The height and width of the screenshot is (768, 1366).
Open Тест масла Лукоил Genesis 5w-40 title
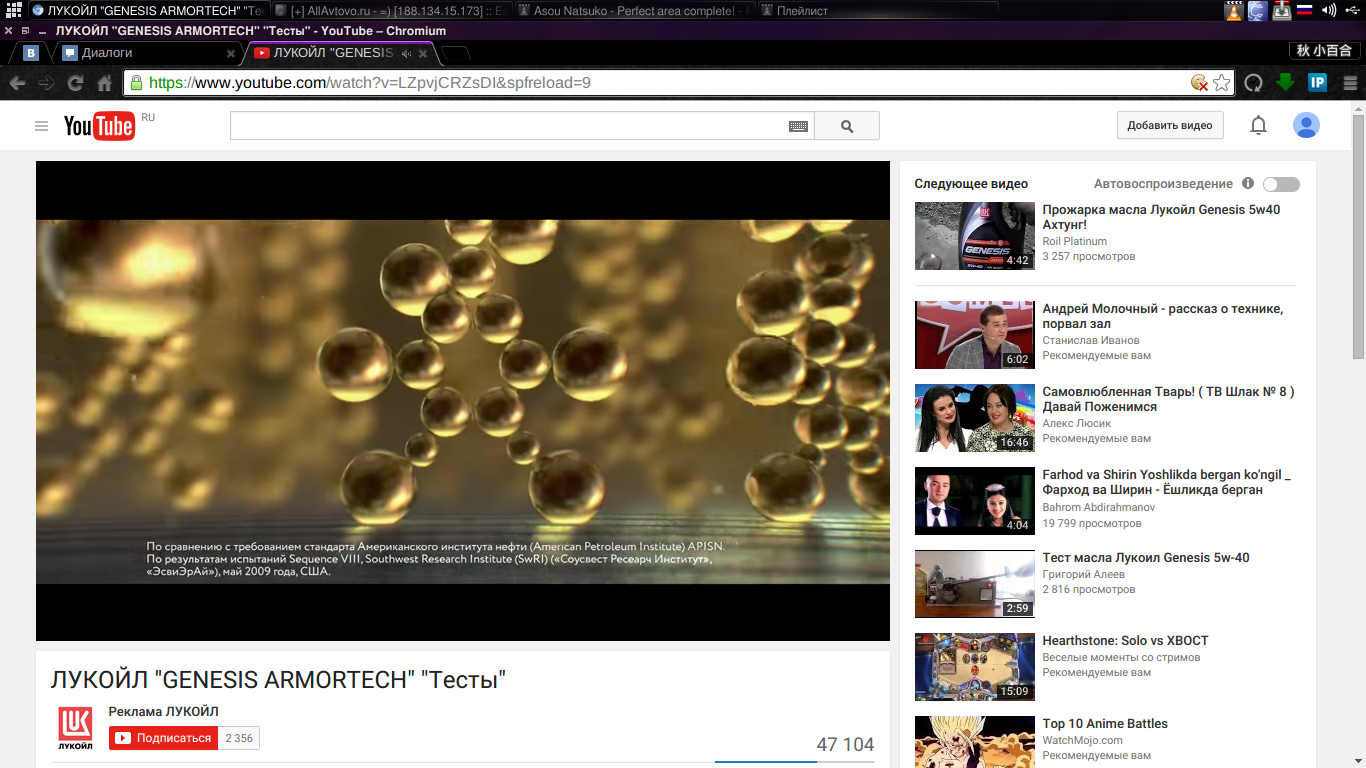coord(1146,558)
